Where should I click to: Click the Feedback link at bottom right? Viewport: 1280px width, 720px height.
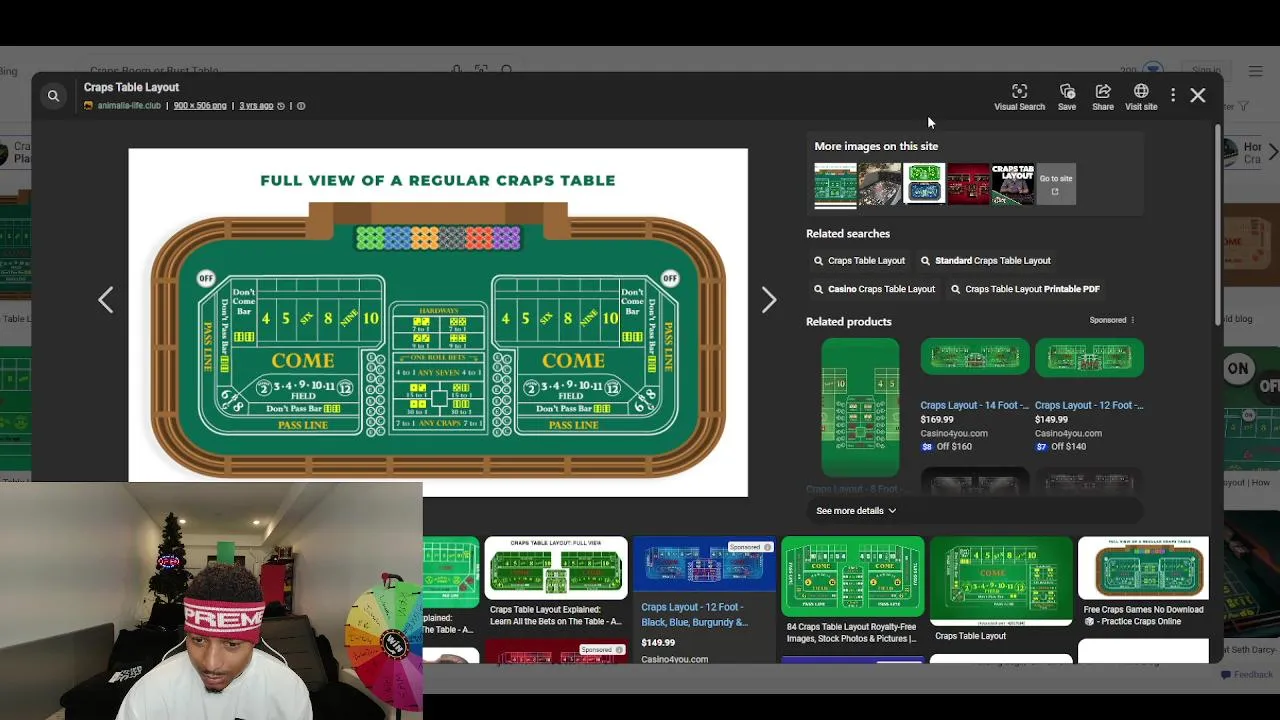point(1246,675)
